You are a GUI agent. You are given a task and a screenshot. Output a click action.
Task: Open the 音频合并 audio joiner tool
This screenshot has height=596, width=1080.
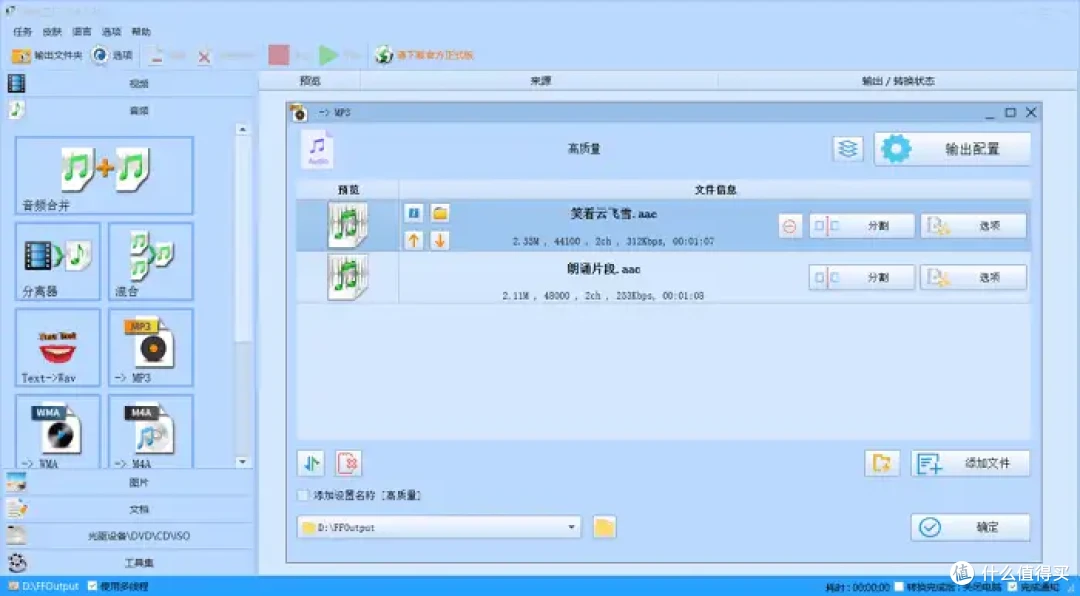tap(104, 175)
